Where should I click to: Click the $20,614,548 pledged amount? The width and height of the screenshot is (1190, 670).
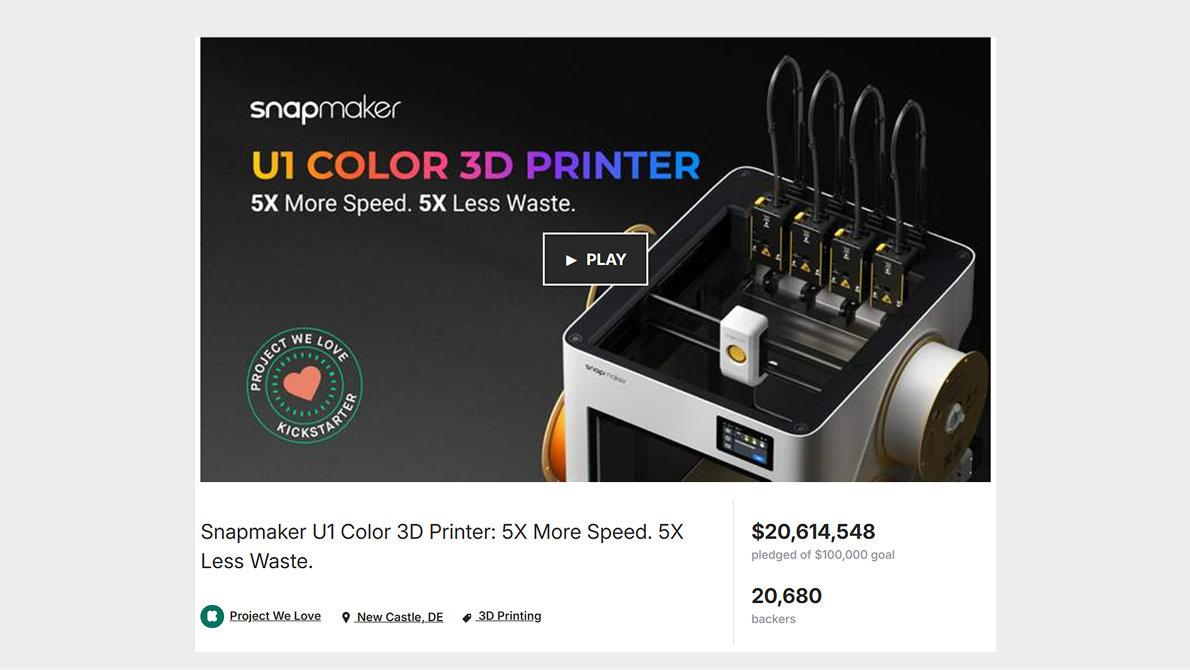813,531
